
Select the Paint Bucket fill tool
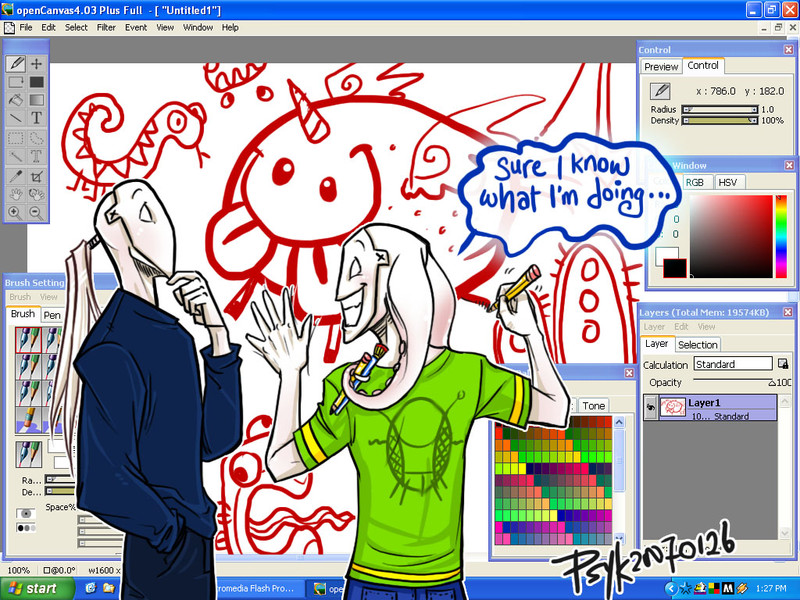tap(16, 100)
